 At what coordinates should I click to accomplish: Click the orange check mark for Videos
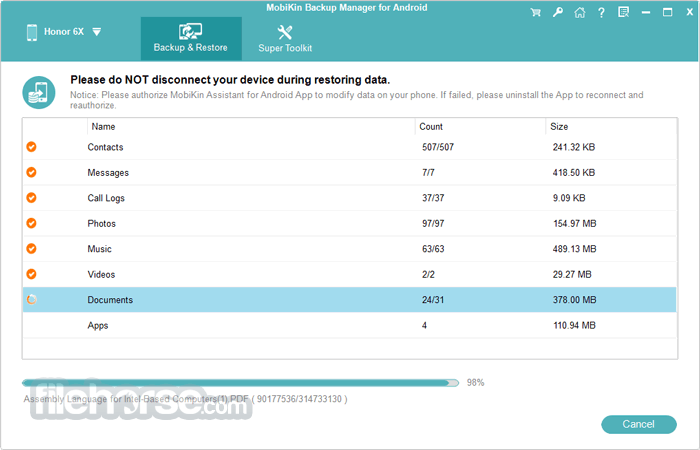(31, 274)
